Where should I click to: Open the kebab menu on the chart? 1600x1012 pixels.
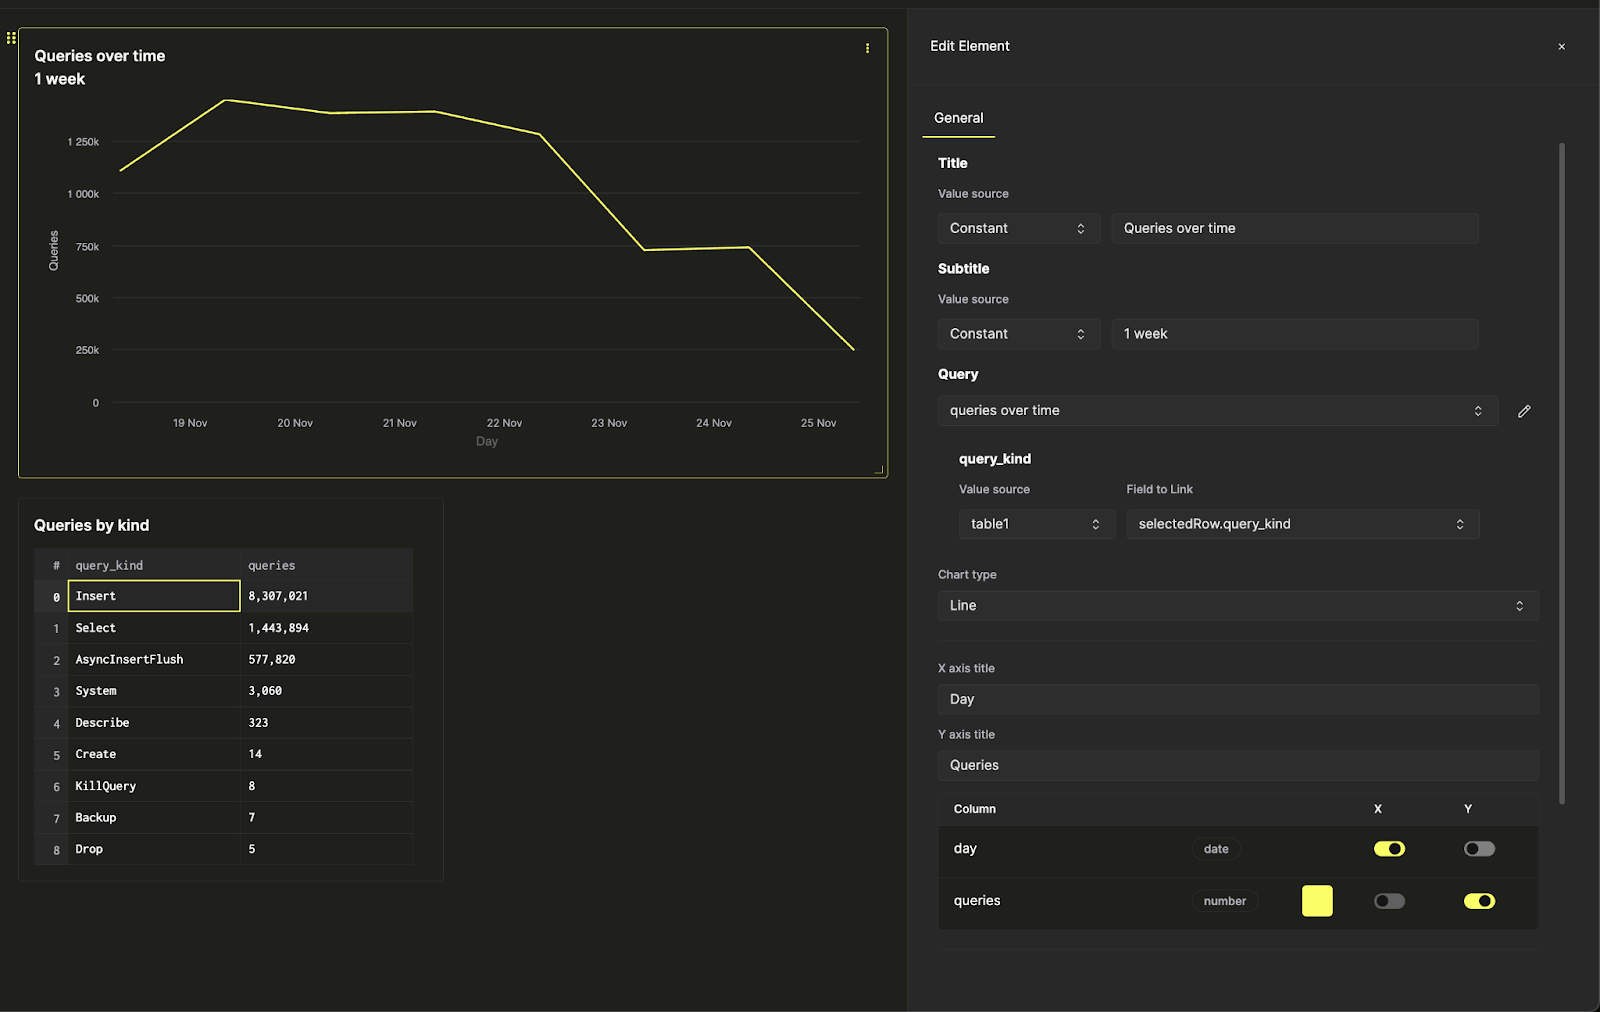point(867,48)
